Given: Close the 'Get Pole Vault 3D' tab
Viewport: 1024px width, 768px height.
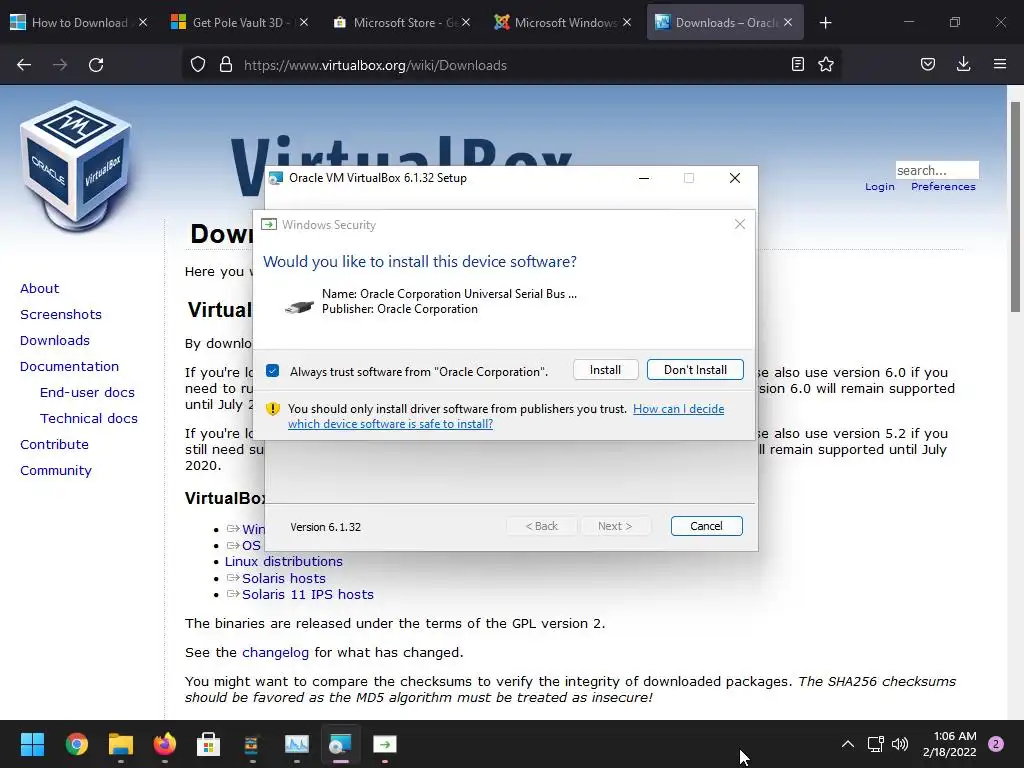Looking at the screenshot, I should pyautogui.click(x=304, y=23).
